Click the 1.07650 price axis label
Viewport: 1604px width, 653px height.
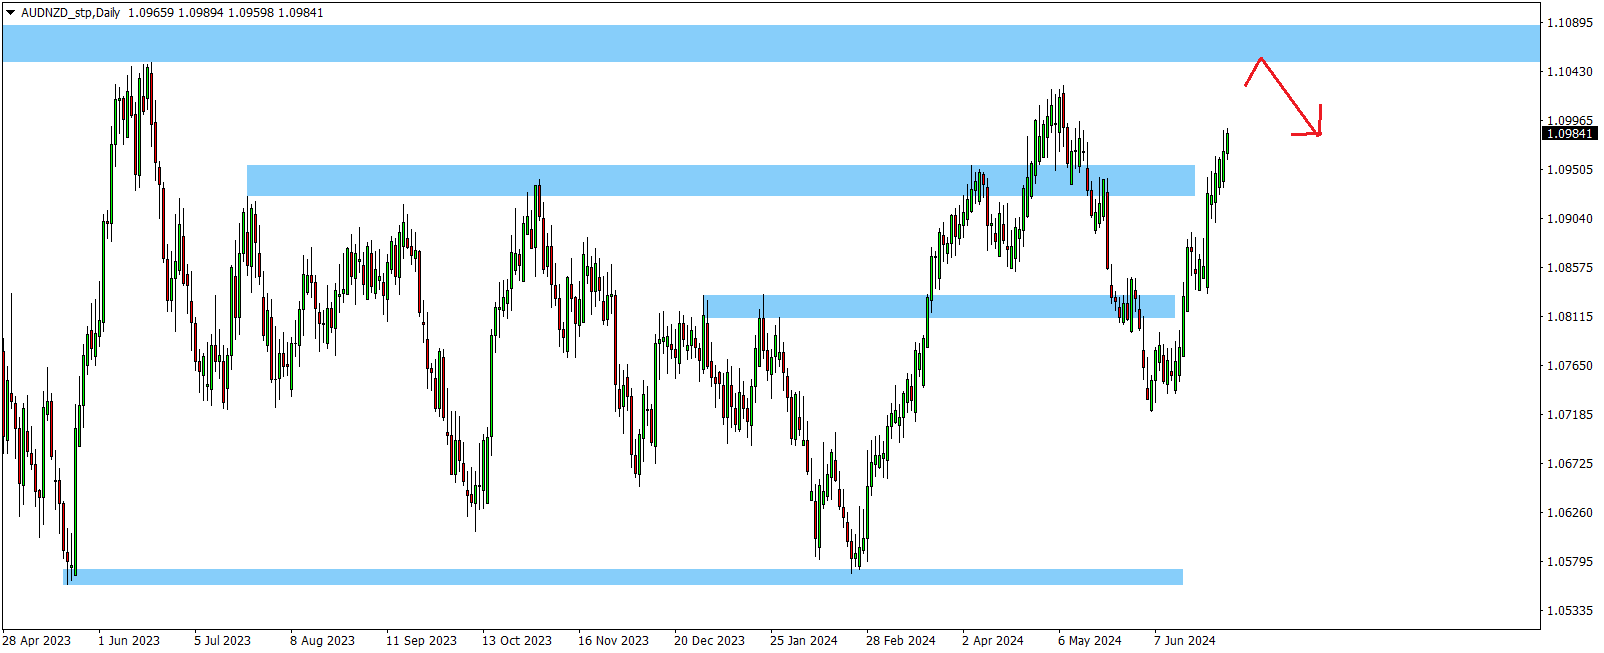coord(1570,366)
